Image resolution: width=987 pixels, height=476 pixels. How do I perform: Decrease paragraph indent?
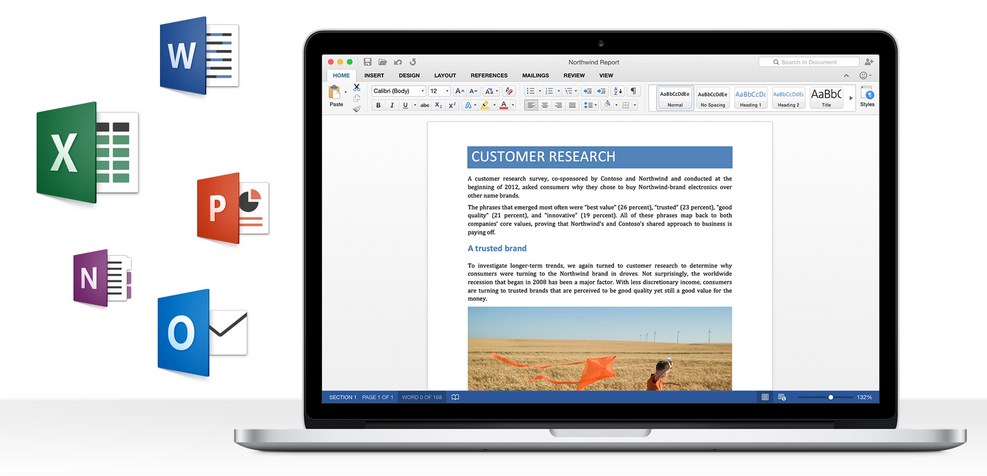587,91
